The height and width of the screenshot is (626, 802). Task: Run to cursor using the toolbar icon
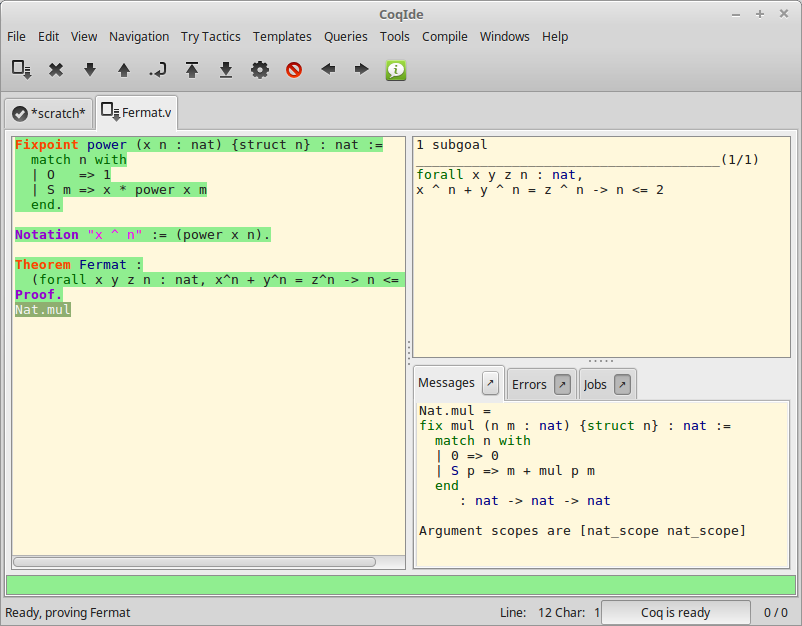157,70
